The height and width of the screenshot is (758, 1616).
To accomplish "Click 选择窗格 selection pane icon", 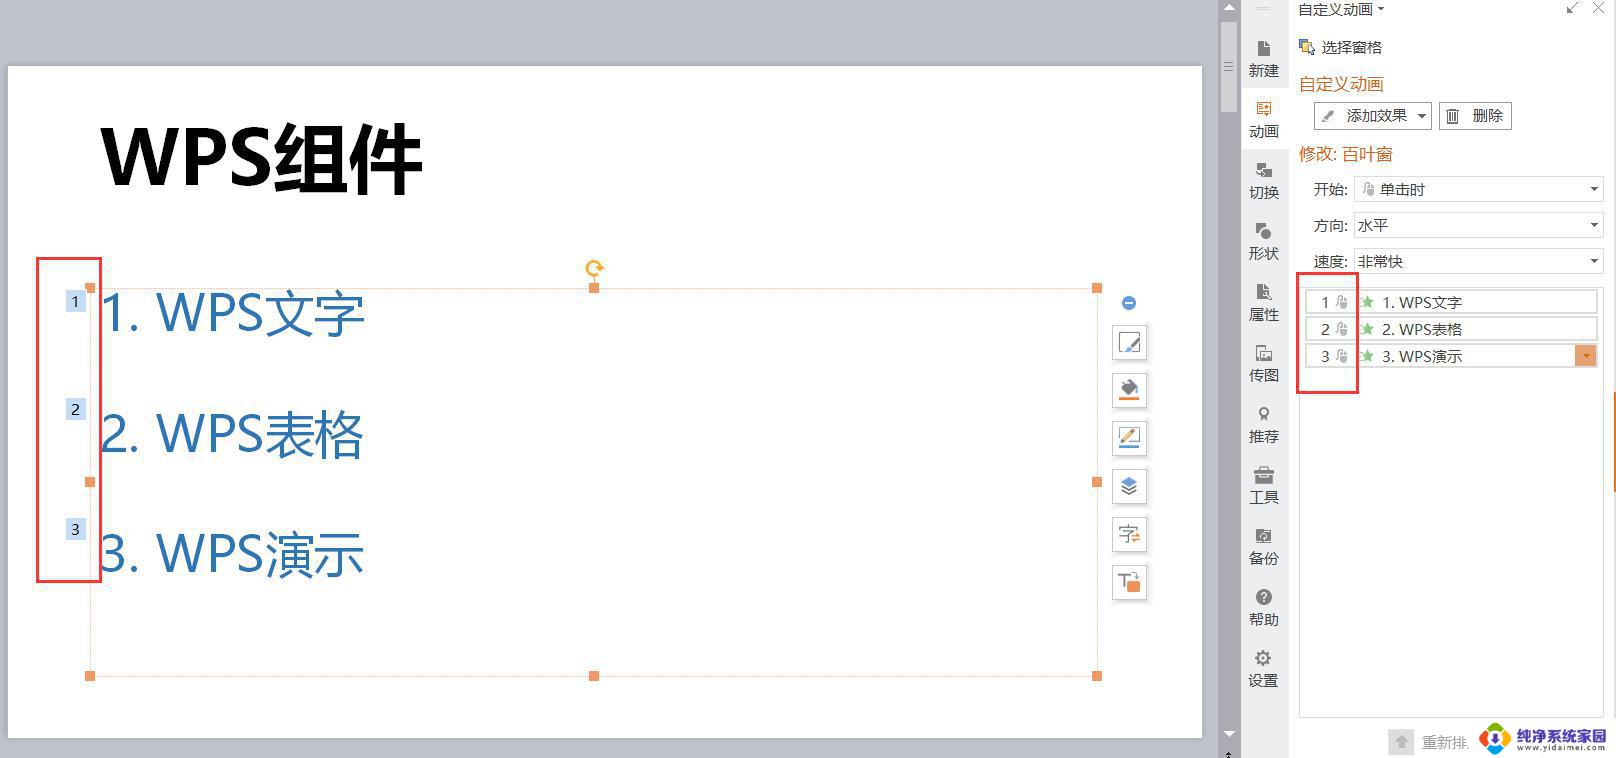I will point(1306,47).
